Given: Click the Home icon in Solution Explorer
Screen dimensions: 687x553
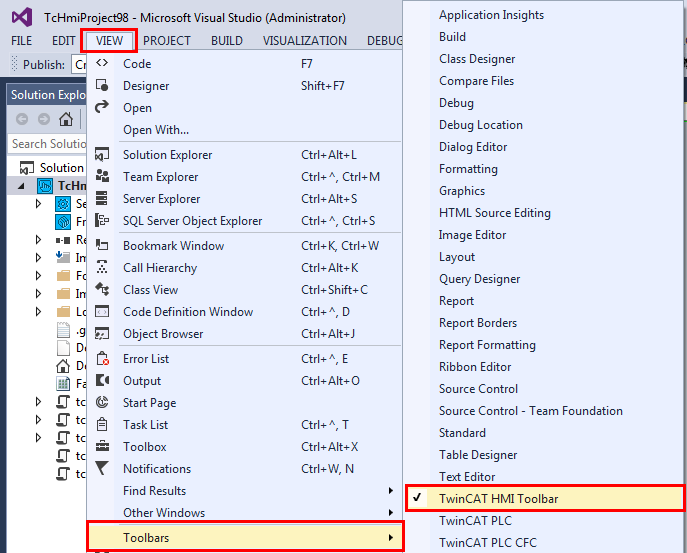Looking at the screenshot, I should [66, 119].
